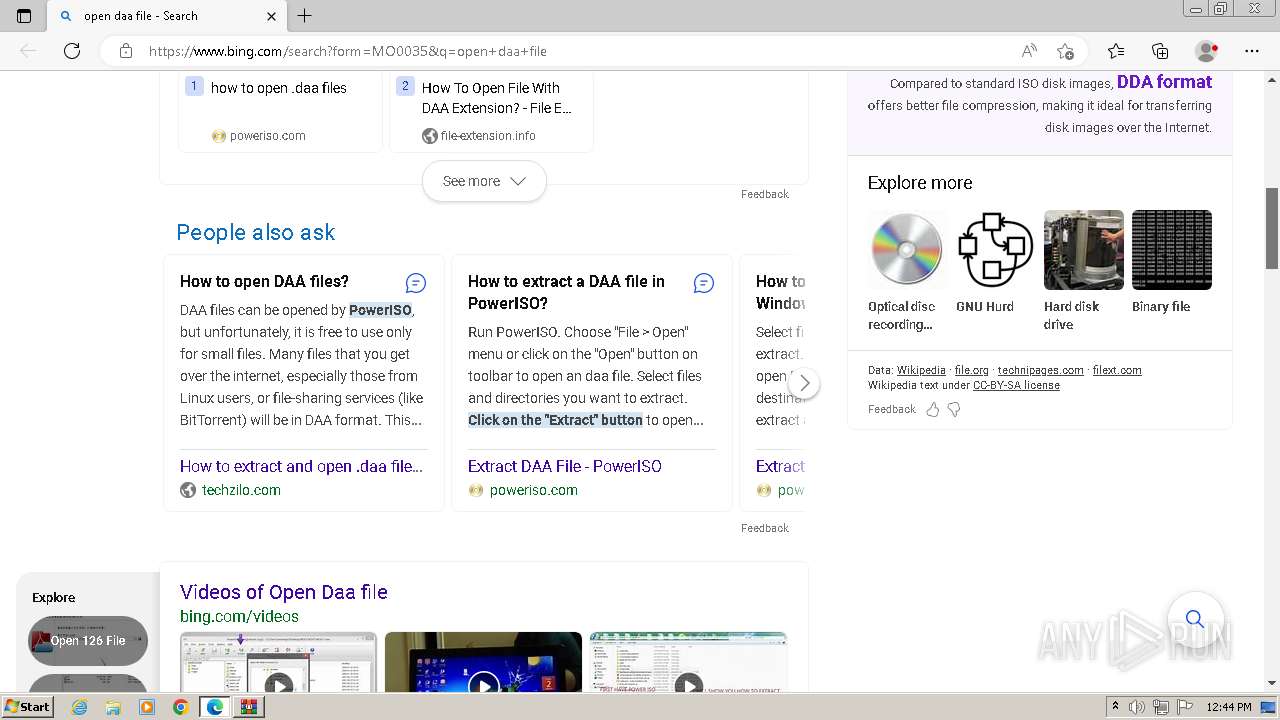The width and height of the screenshot is (1280, 720).
Task: Close the 'open daa file - Search' tab
Action: pos(271,16)
